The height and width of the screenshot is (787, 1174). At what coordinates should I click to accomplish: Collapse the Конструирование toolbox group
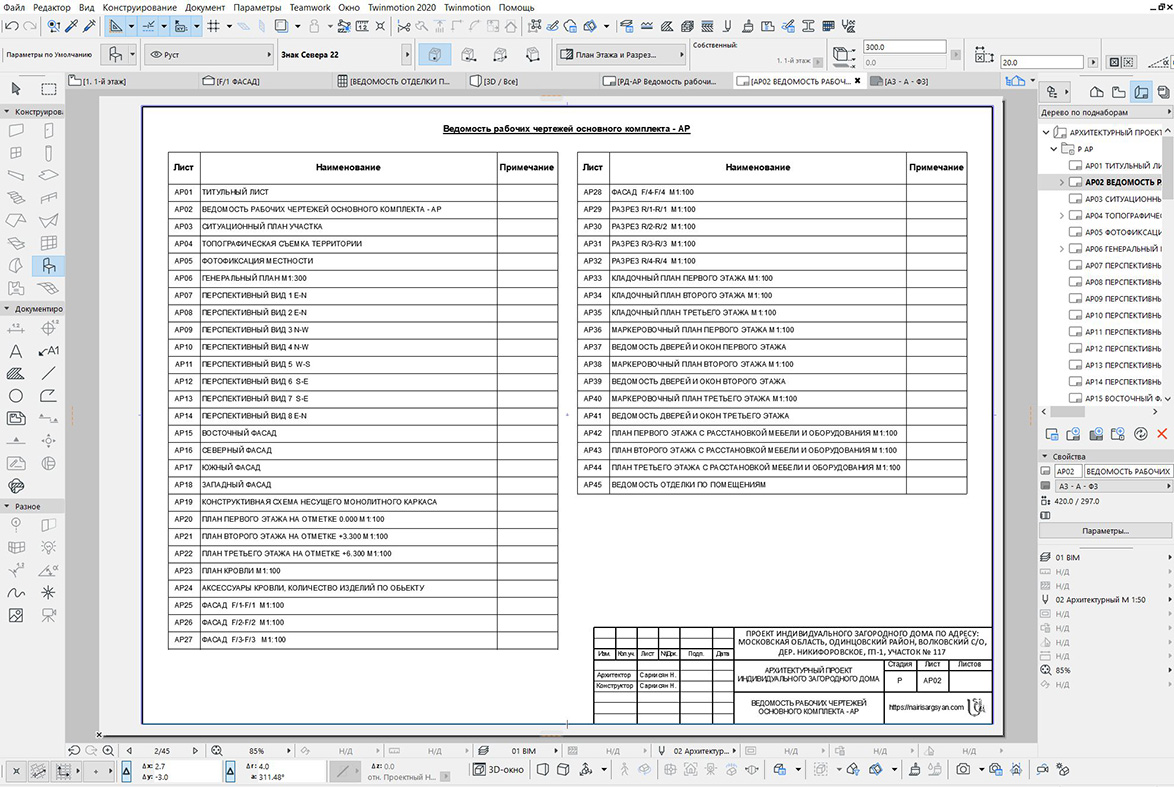[x=7, y=112]
